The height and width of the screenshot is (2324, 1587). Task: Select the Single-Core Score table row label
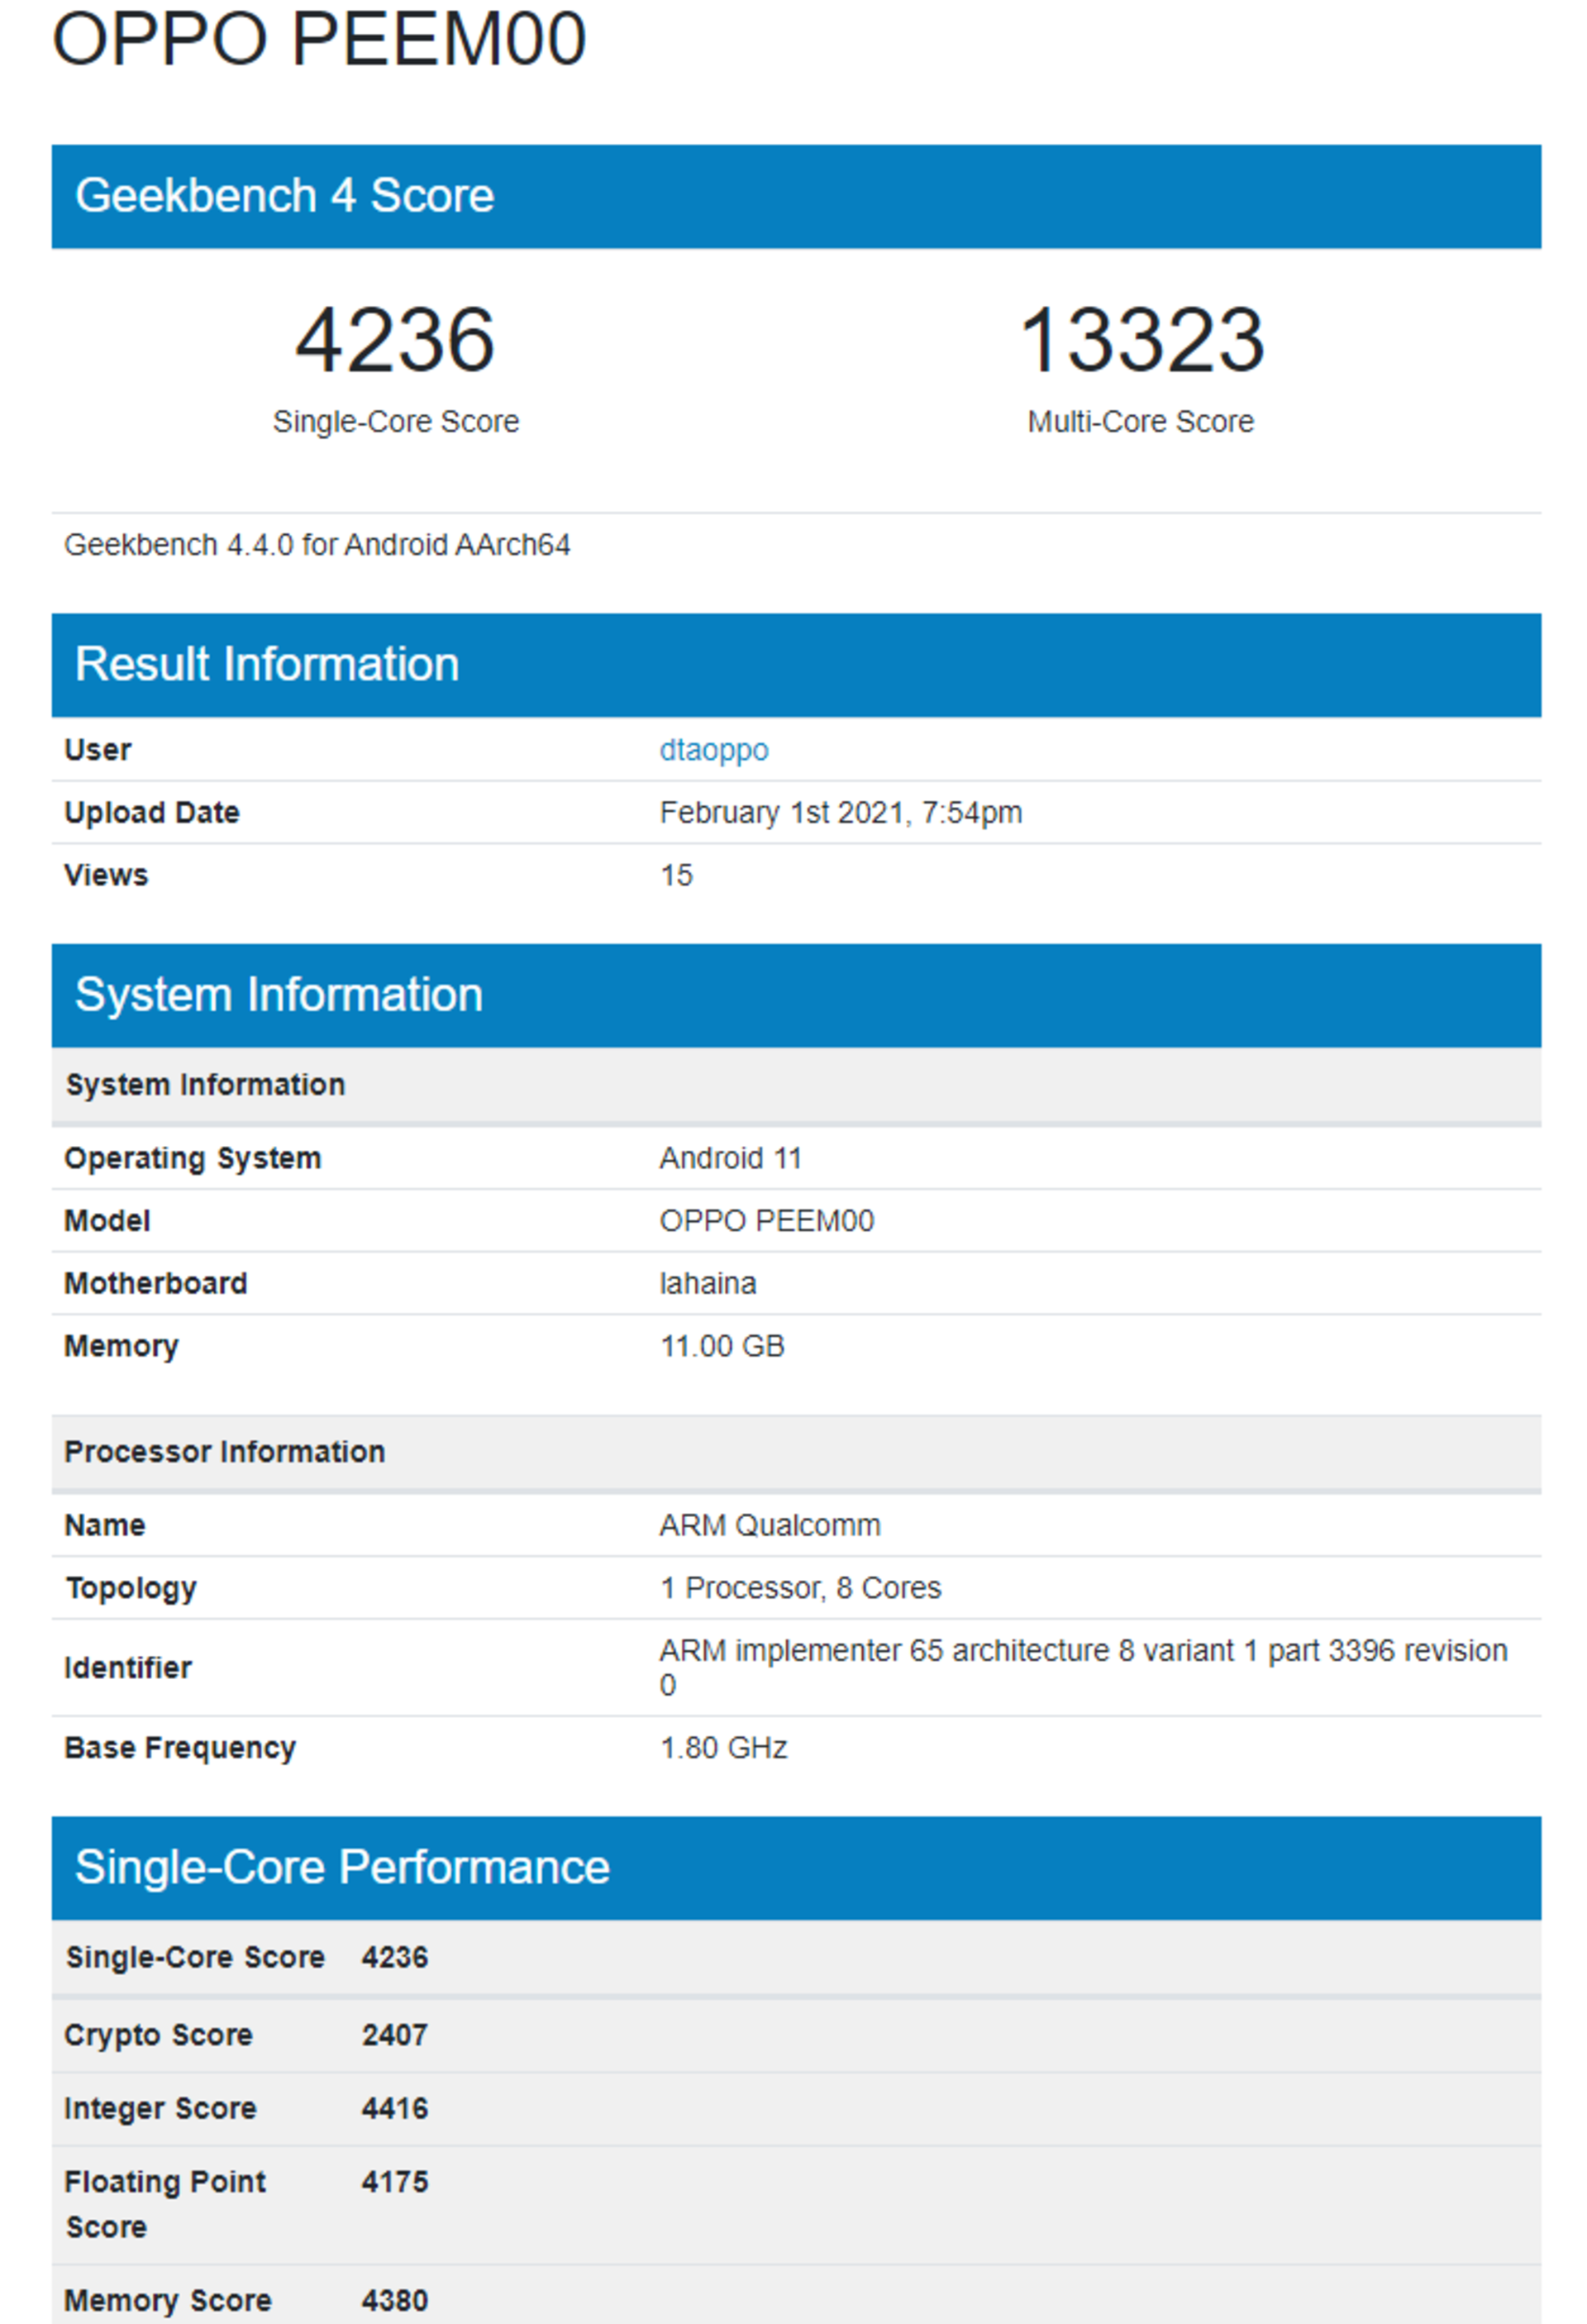tap(195, 1958)
